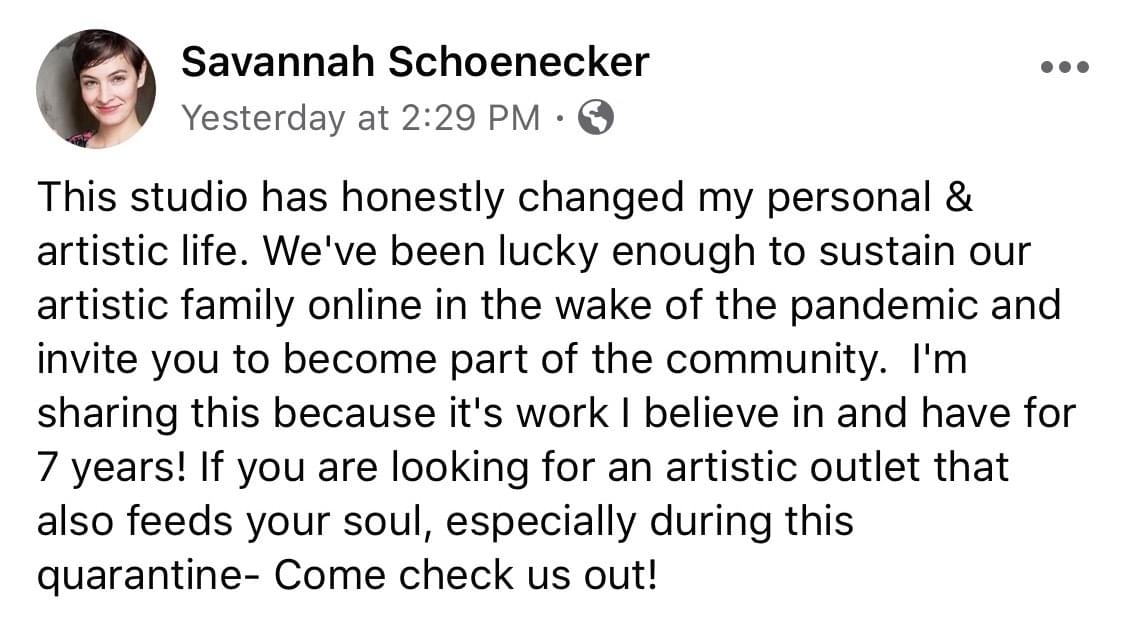Click the ampersand after "personal"

point(959,198)
